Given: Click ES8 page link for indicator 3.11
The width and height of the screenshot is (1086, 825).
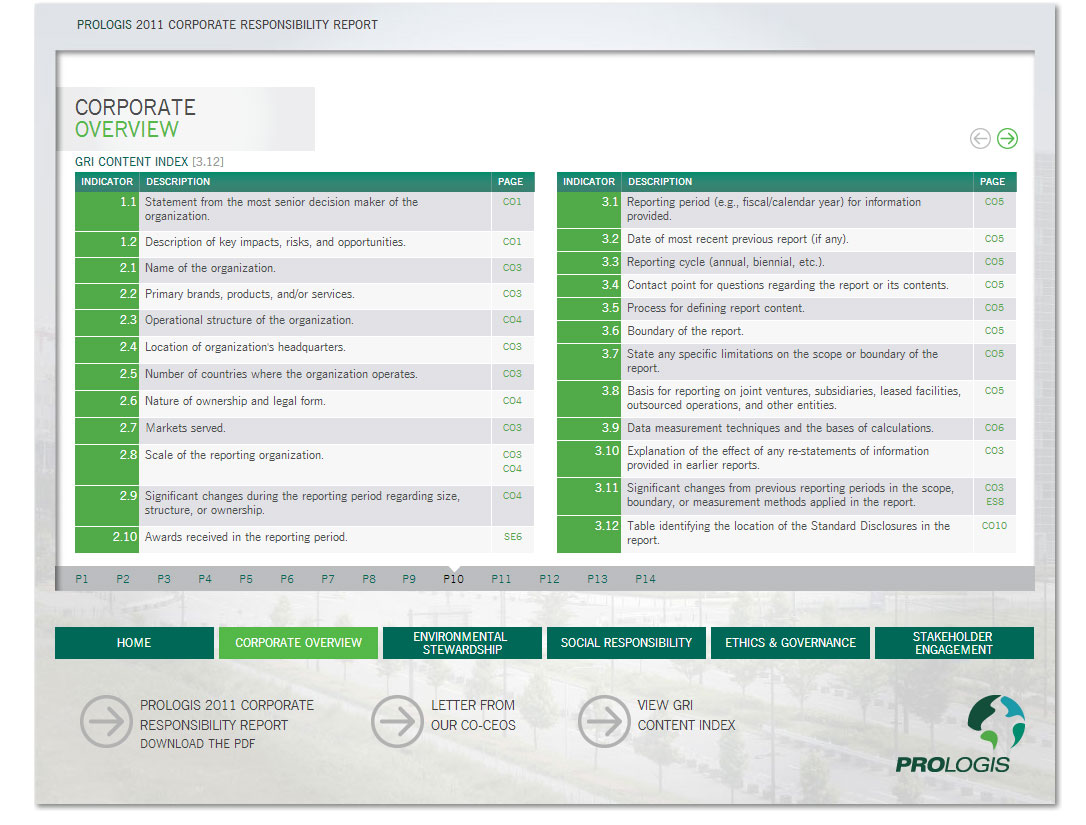Looking at the screenshot, I should pyautogui.click(x=994, y=502).
